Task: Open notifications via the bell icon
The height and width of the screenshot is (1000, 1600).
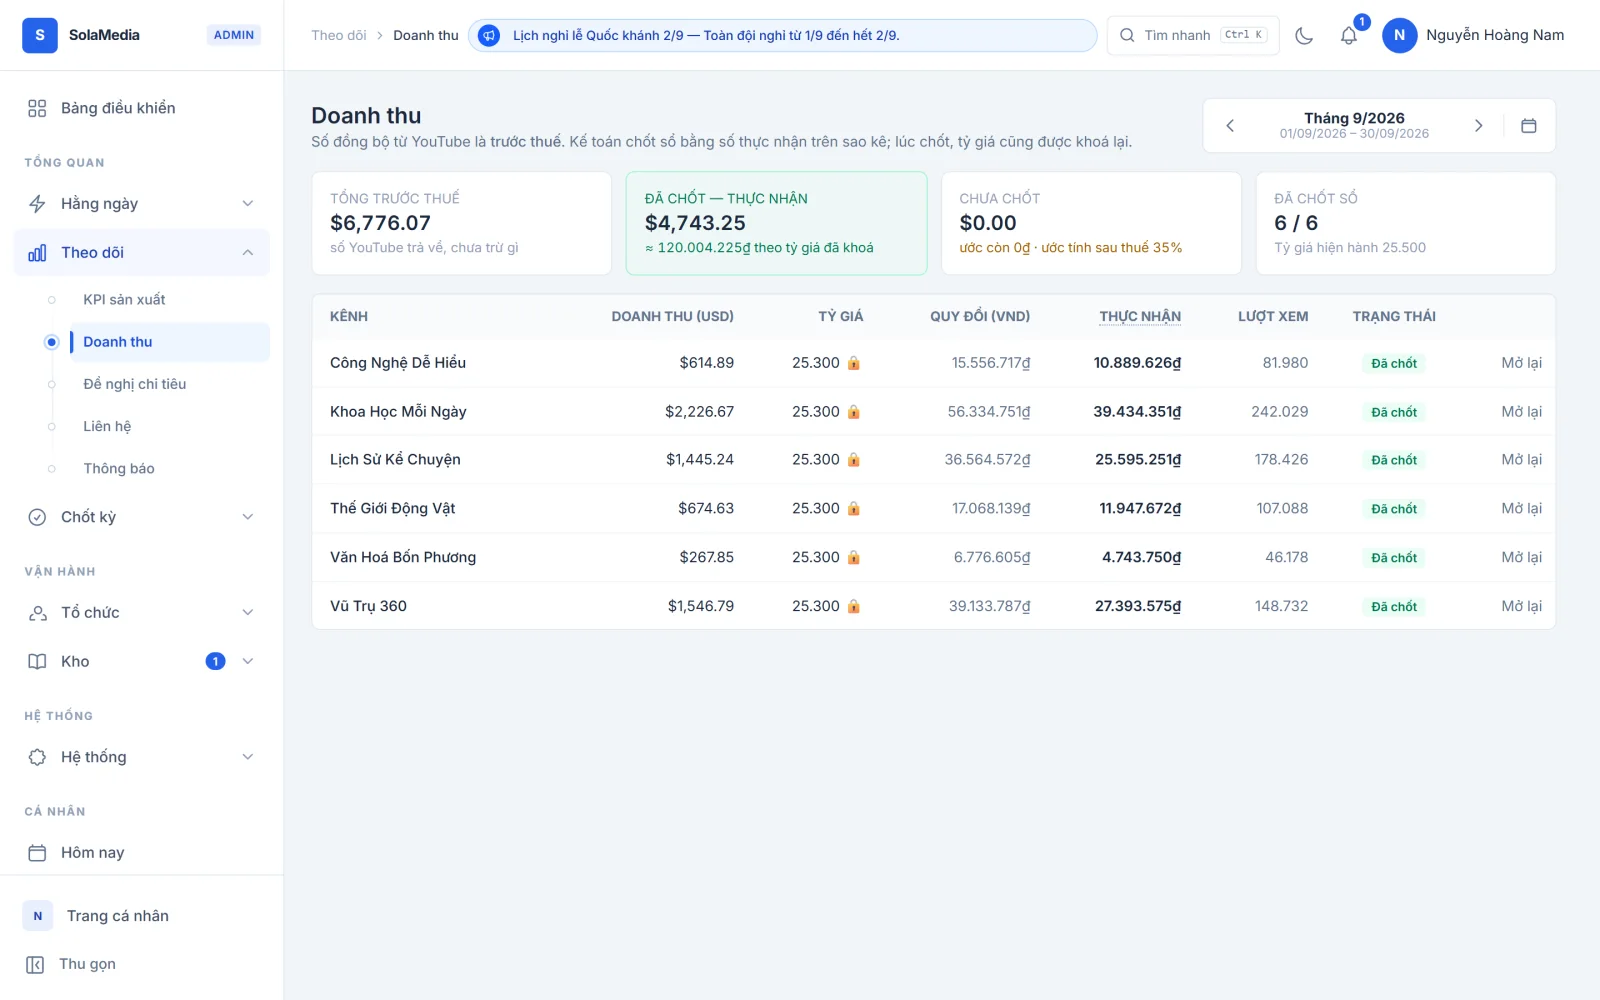Action: coord(1349,35)
